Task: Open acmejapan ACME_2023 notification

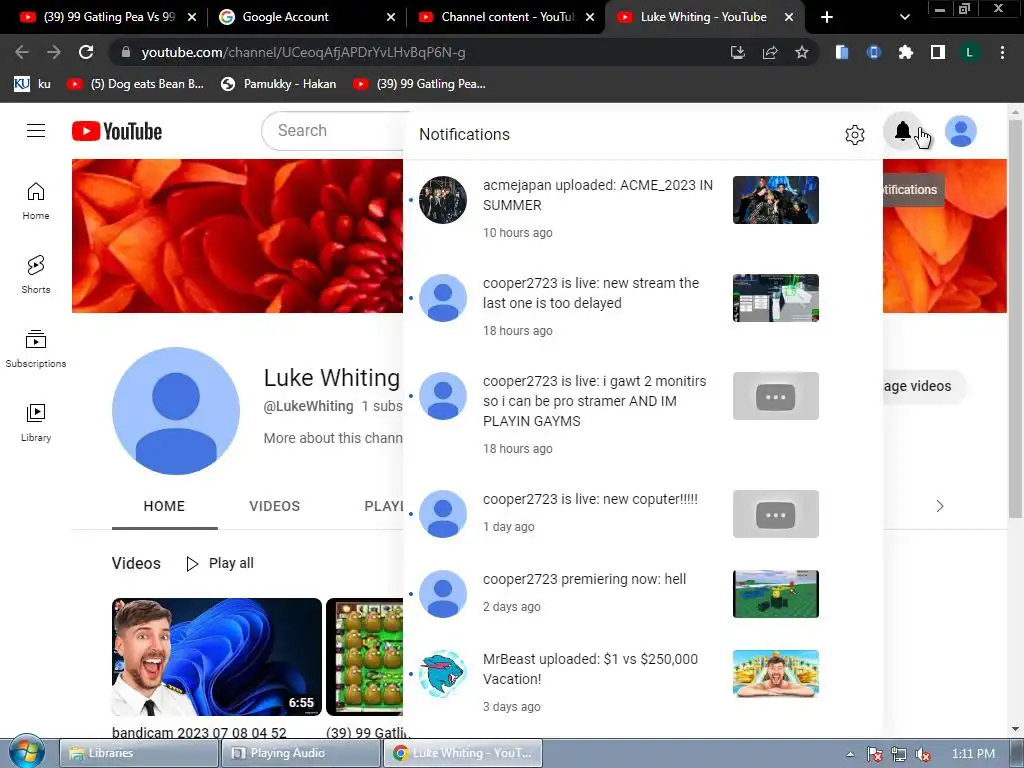Action: click(643, 208)
